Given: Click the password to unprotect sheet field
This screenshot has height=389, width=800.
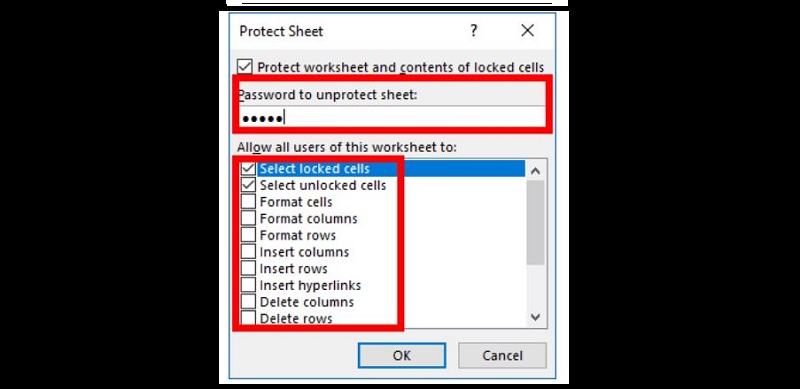Looking at the screenshot, I should point(391,118).
